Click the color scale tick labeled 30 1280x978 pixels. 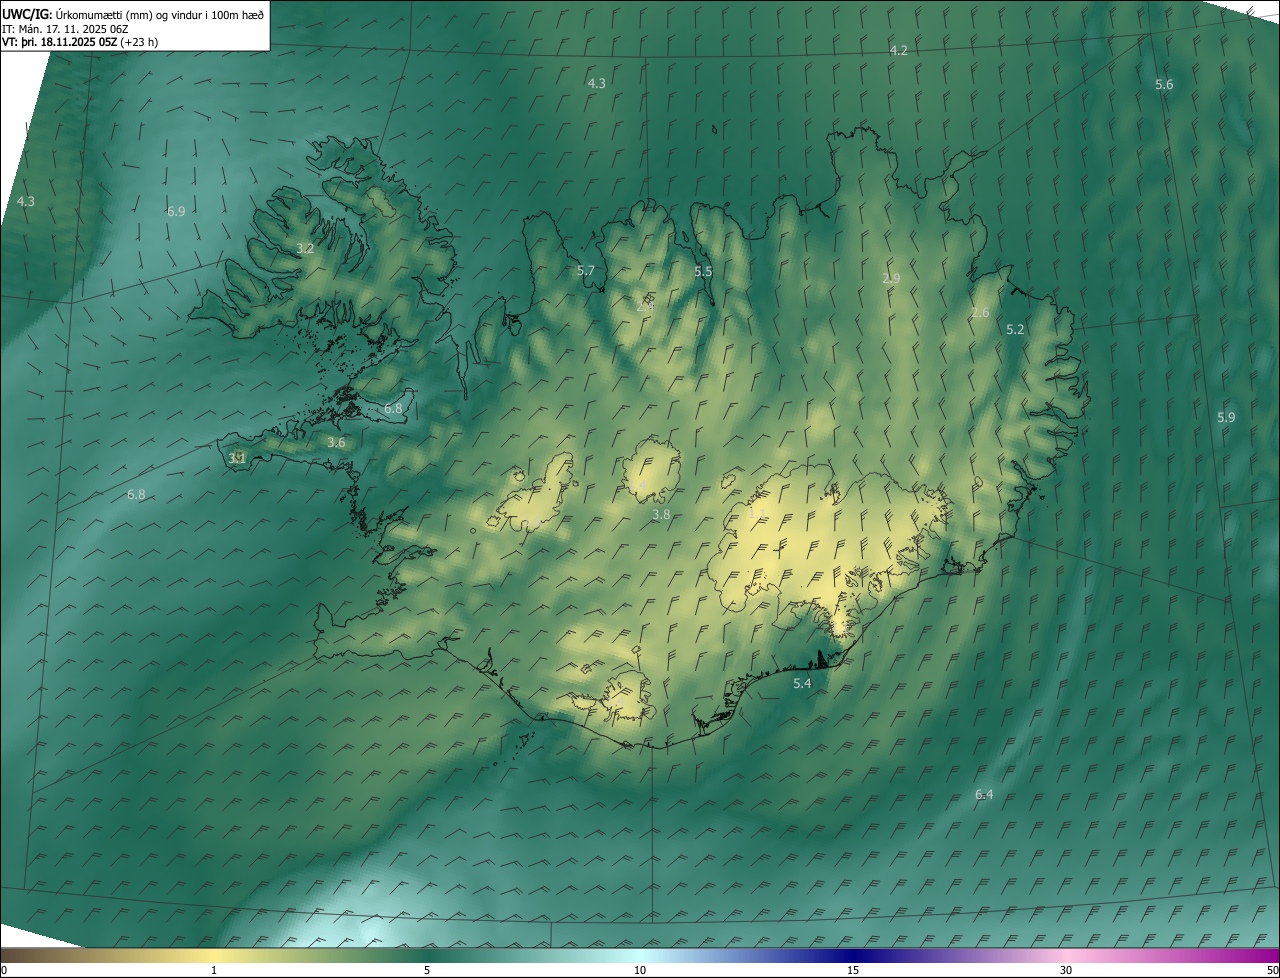click(1066, 970)
